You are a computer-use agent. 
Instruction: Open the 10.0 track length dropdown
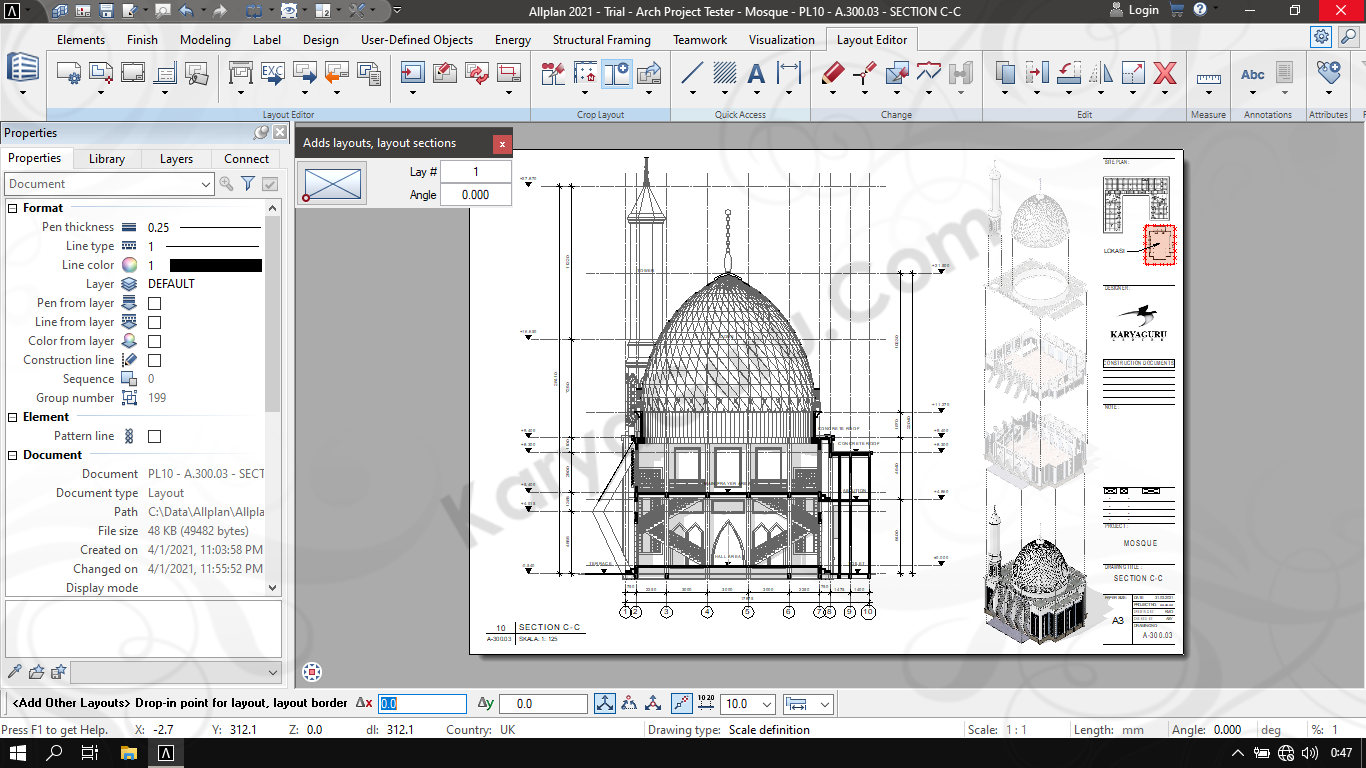tap(766, 705)
